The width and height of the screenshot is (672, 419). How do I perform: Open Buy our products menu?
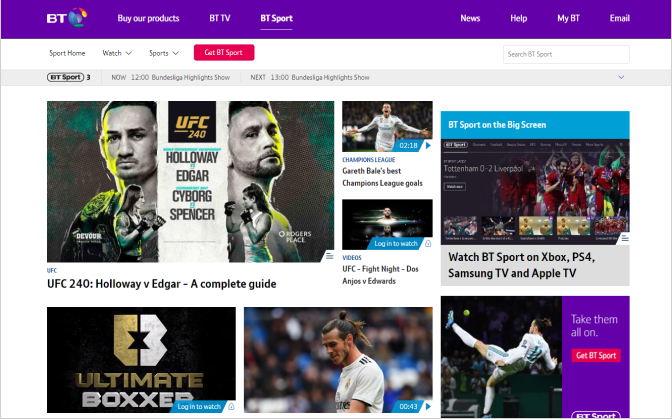148,18
